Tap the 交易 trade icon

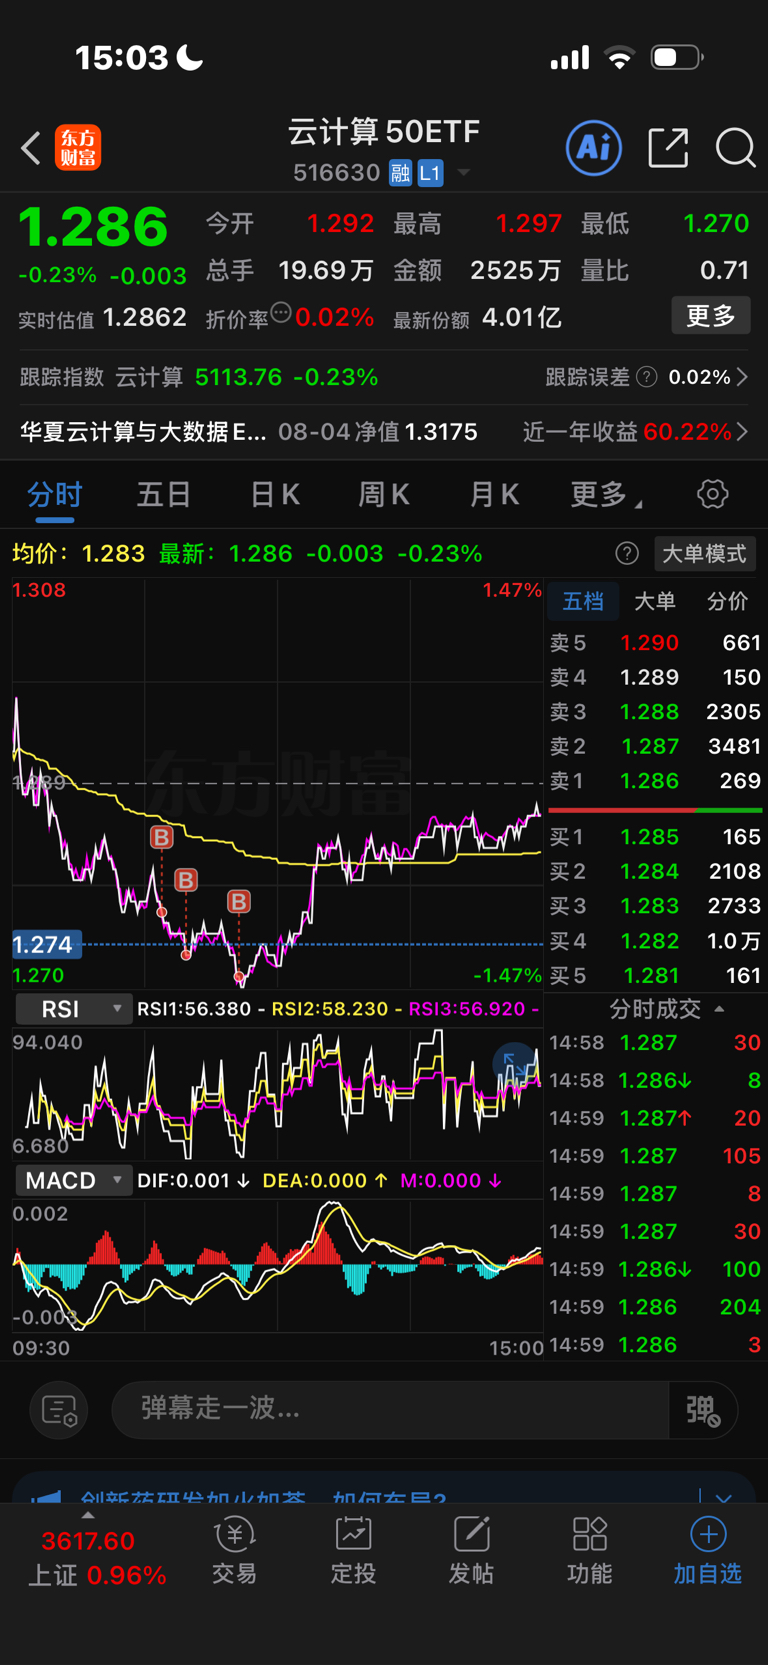coord(235,1552)
